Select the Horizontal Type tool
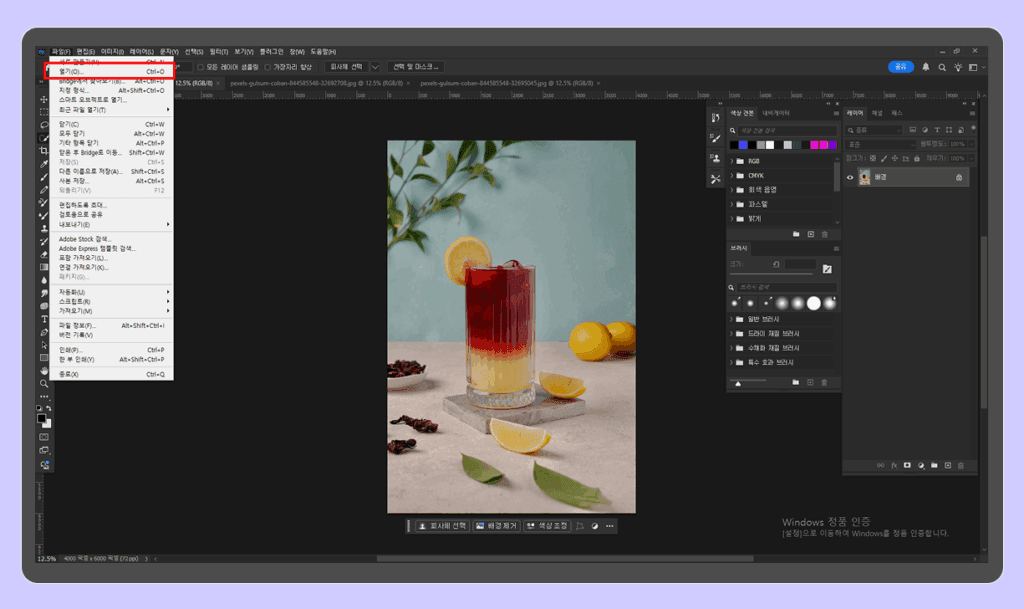Screen dimensions: 1024x609 pyautogui.click(x=44, y=319)
